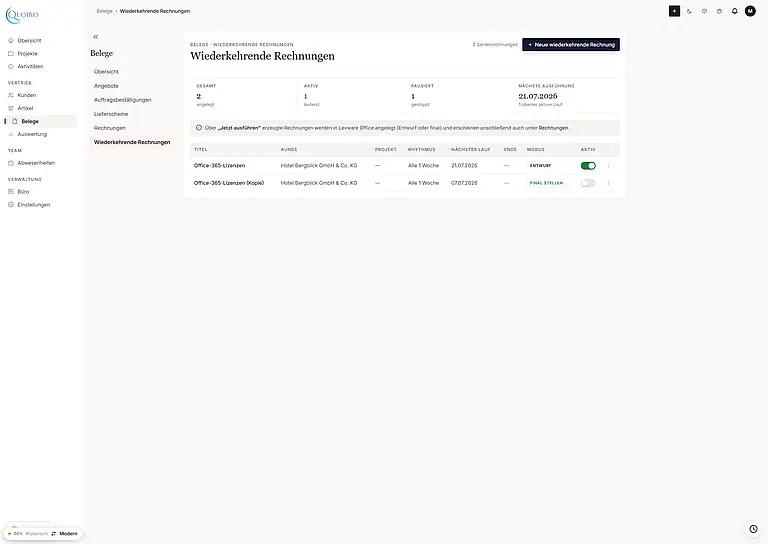Click the Aktivitäten clock icon in sidebar

tap(11, 67)
